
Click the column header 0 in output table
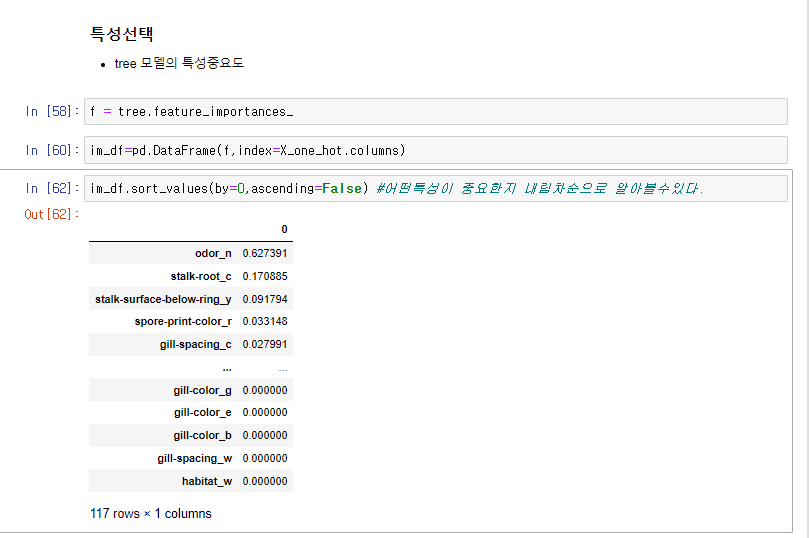284,230
